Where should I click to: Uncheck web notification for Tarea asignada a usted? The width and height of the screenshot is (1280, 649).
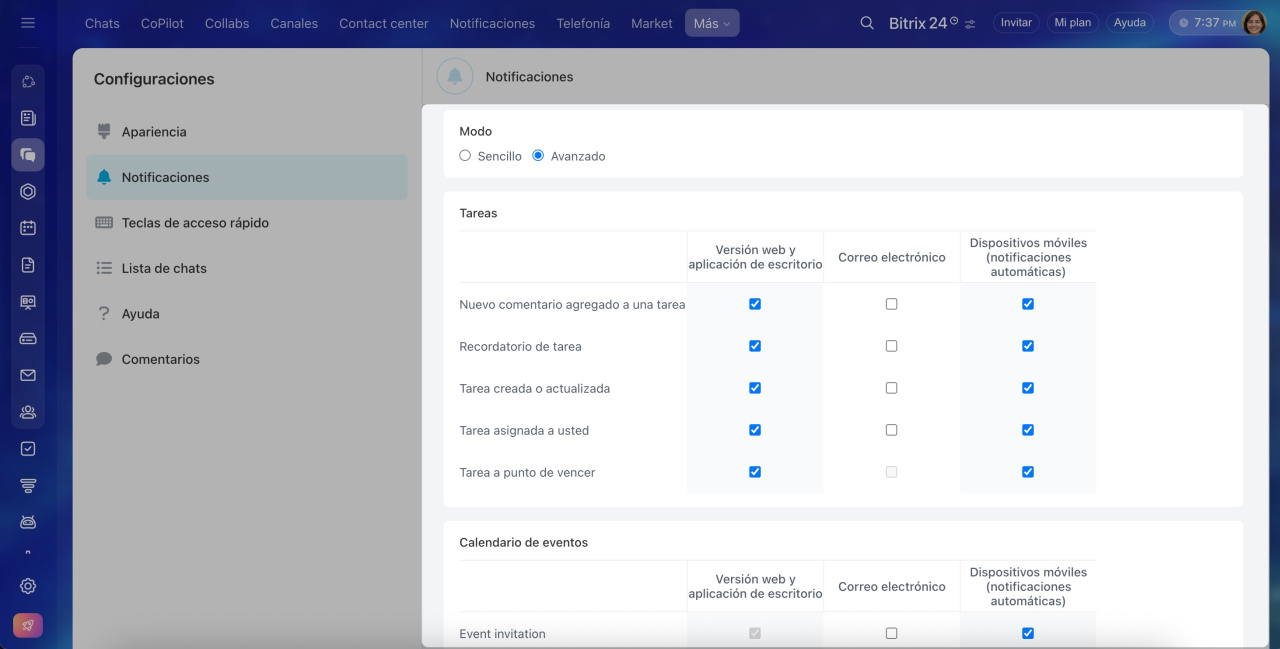click(755, 430)
